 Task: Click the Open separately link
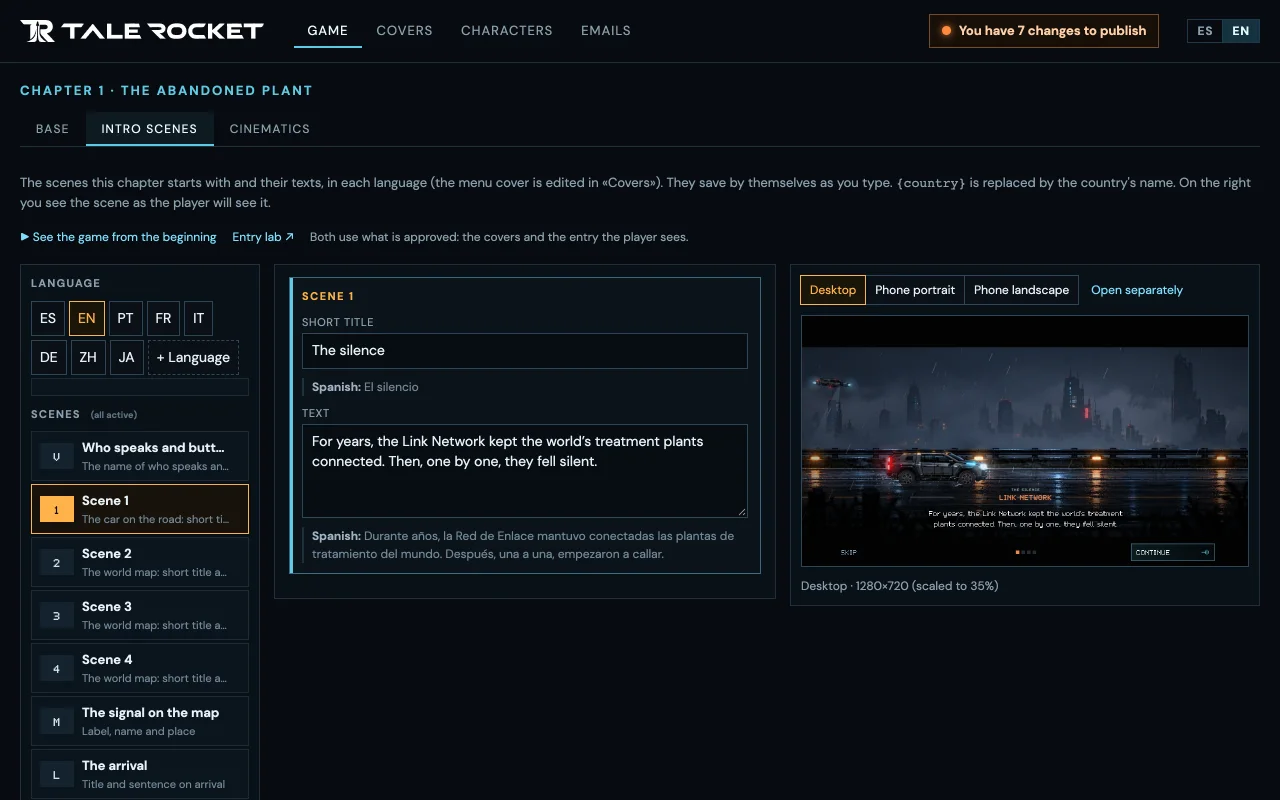coord(1137,290)
